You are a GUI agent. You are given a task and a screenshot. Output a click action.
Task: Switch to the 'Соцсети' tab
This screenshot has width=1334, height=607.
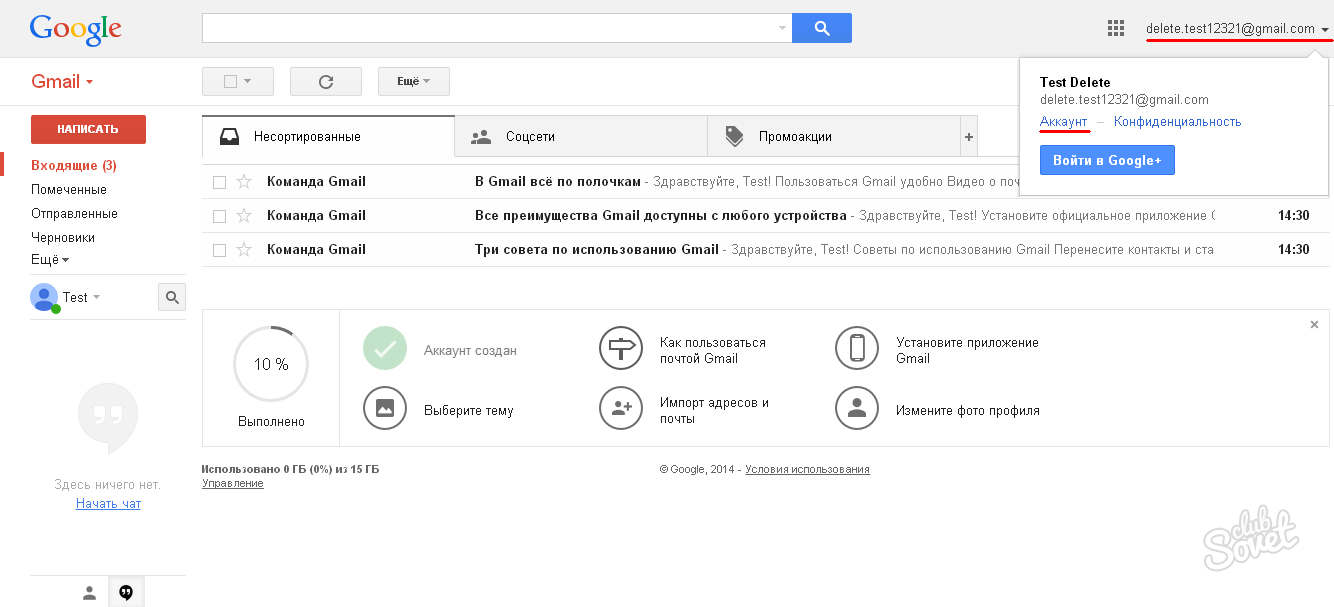[581, 137]
